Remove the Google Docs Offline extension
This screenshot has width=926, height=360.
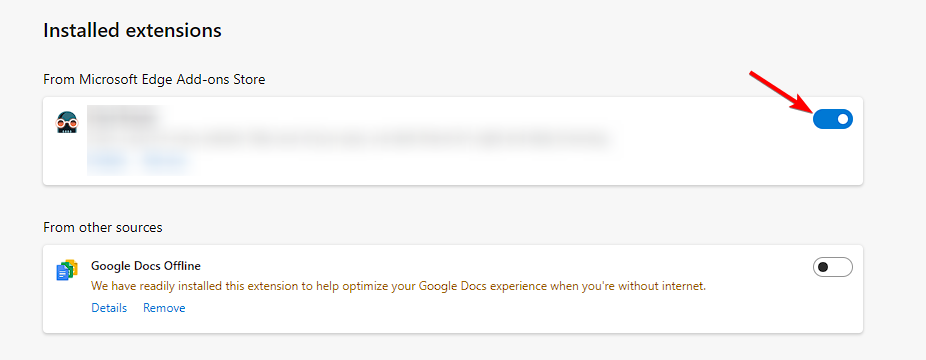(164, 308)
